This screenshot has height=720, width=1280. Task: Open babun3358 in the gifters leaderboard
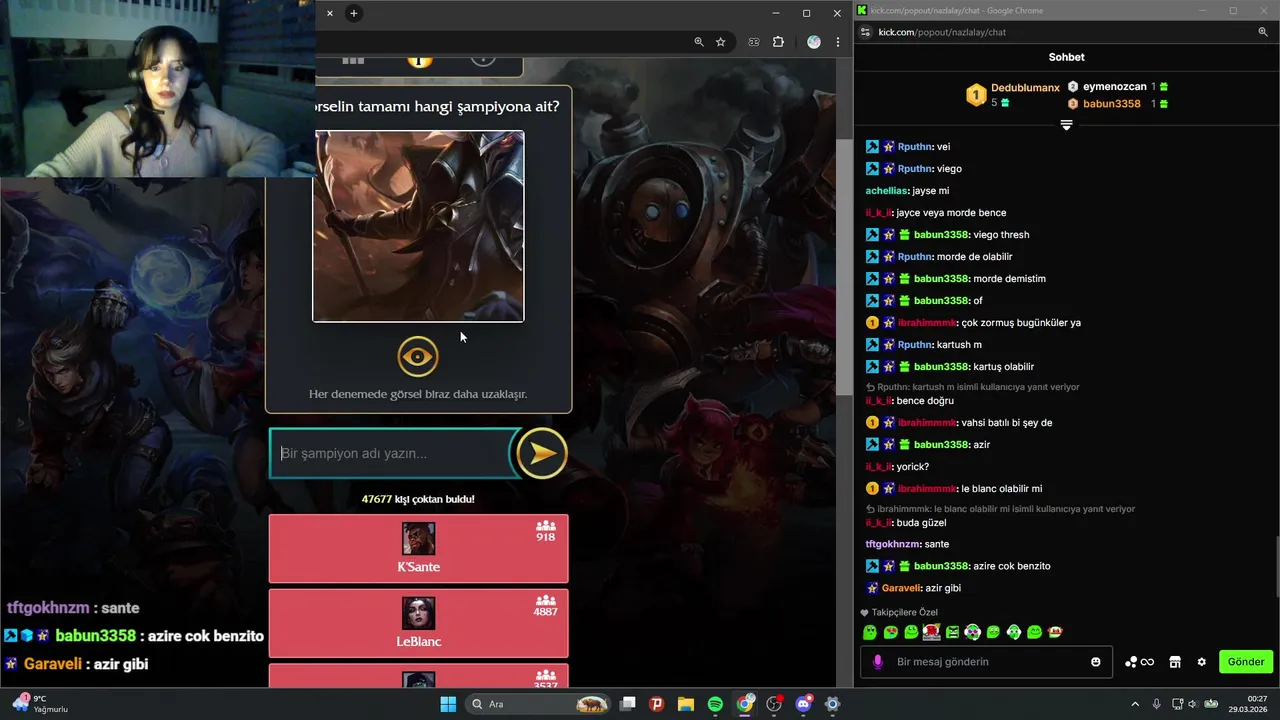1118,104
